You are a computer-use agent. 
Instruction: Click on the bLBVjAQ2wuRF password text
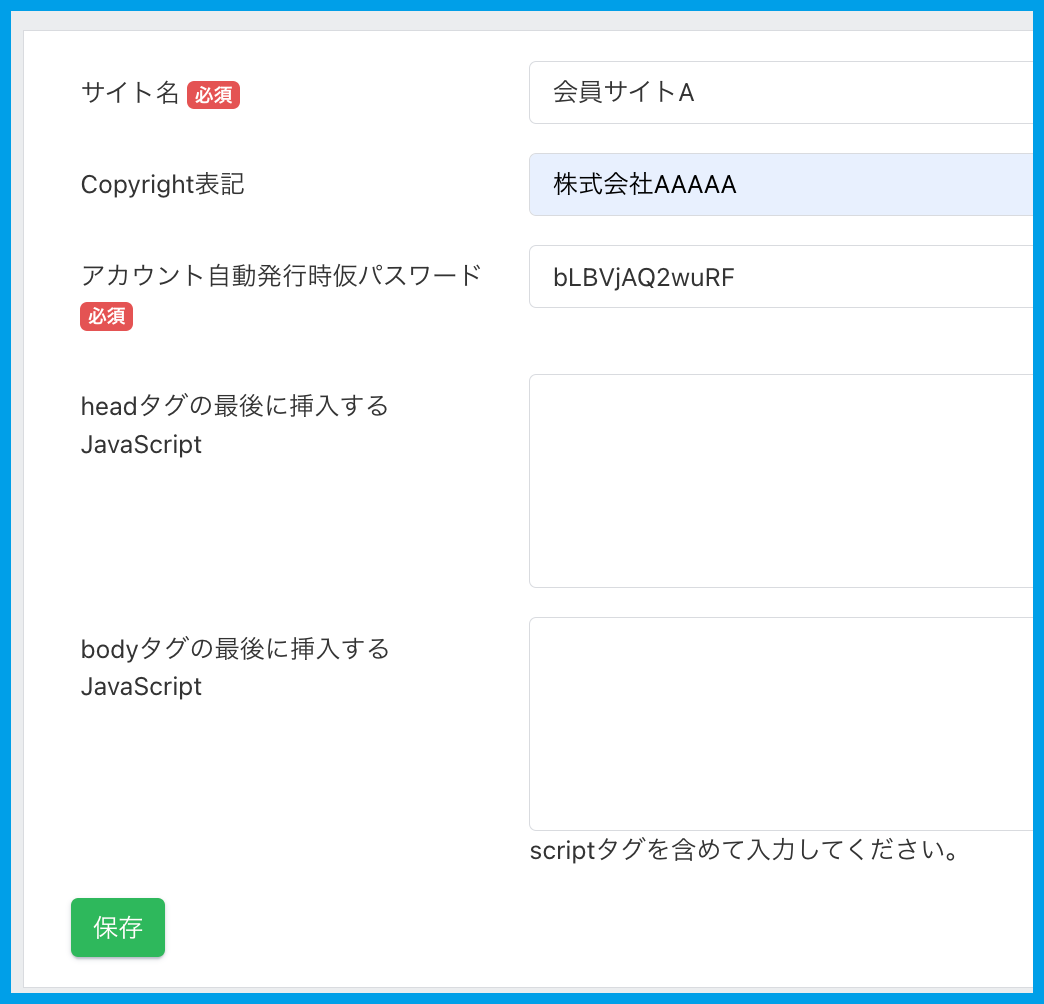(643, 277)
